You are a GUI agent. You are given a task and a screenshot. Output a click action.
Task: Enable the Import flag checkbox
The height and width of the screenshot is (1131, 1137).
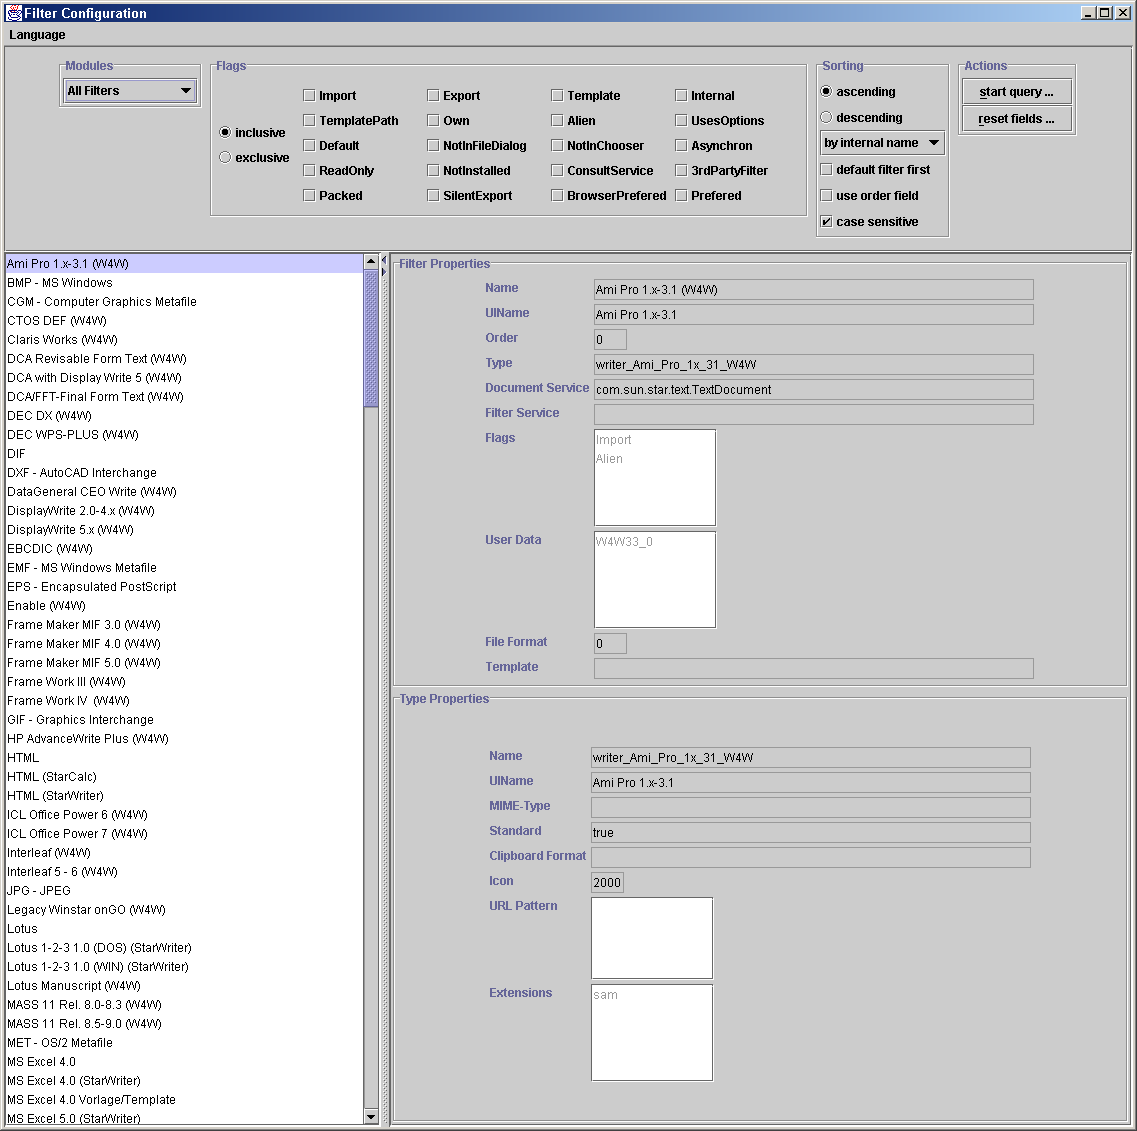coord(309,96)
